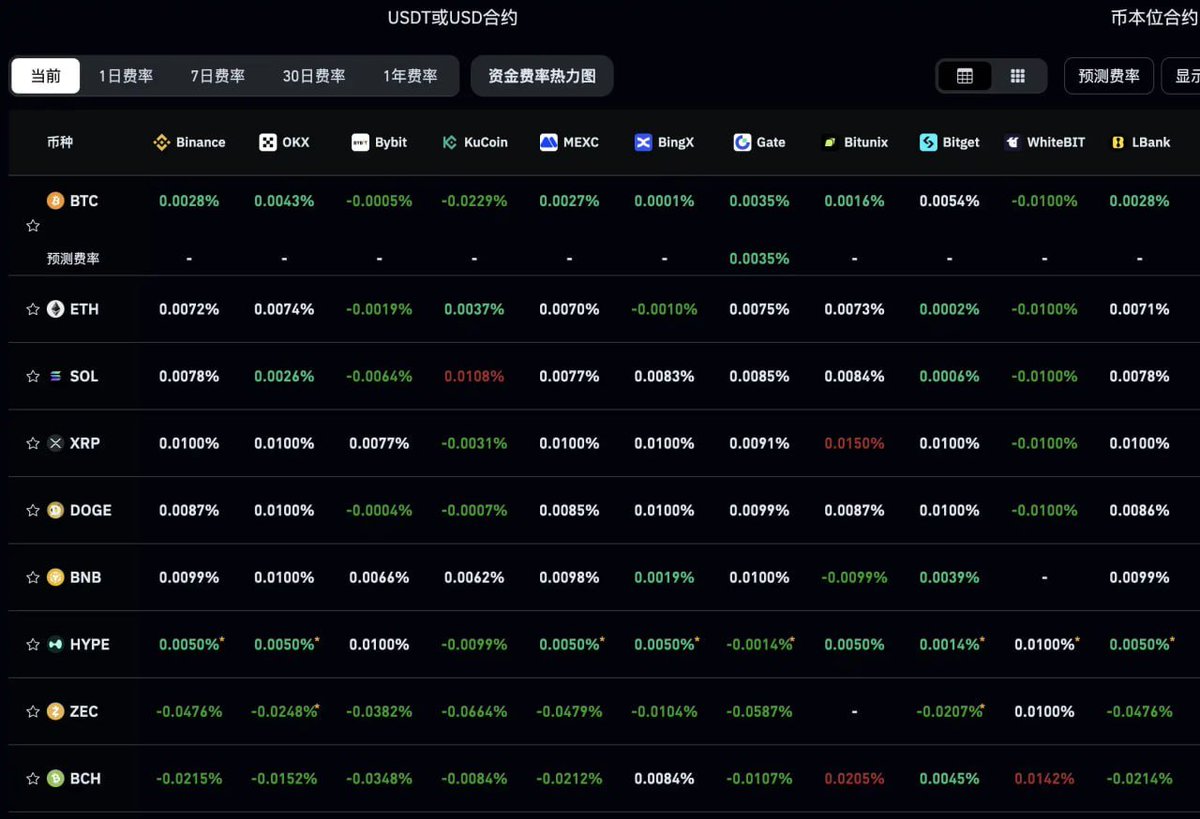Screen dimensions: 1200x819
Task: Click the HYPE coin icon
Action: click(x=56, y=644)
